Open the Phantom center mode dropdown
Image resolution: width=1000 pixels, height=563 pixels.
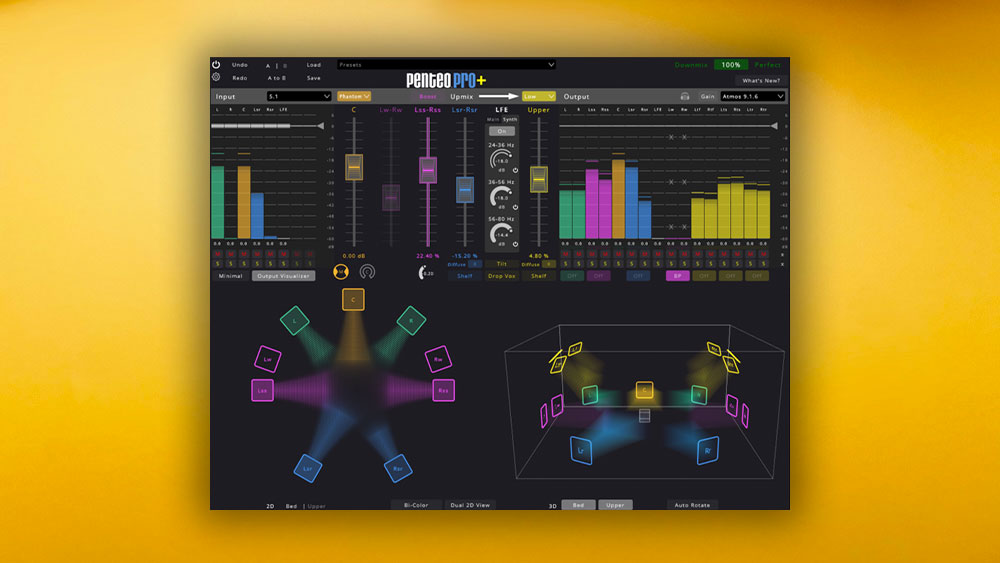pos(354,96)
